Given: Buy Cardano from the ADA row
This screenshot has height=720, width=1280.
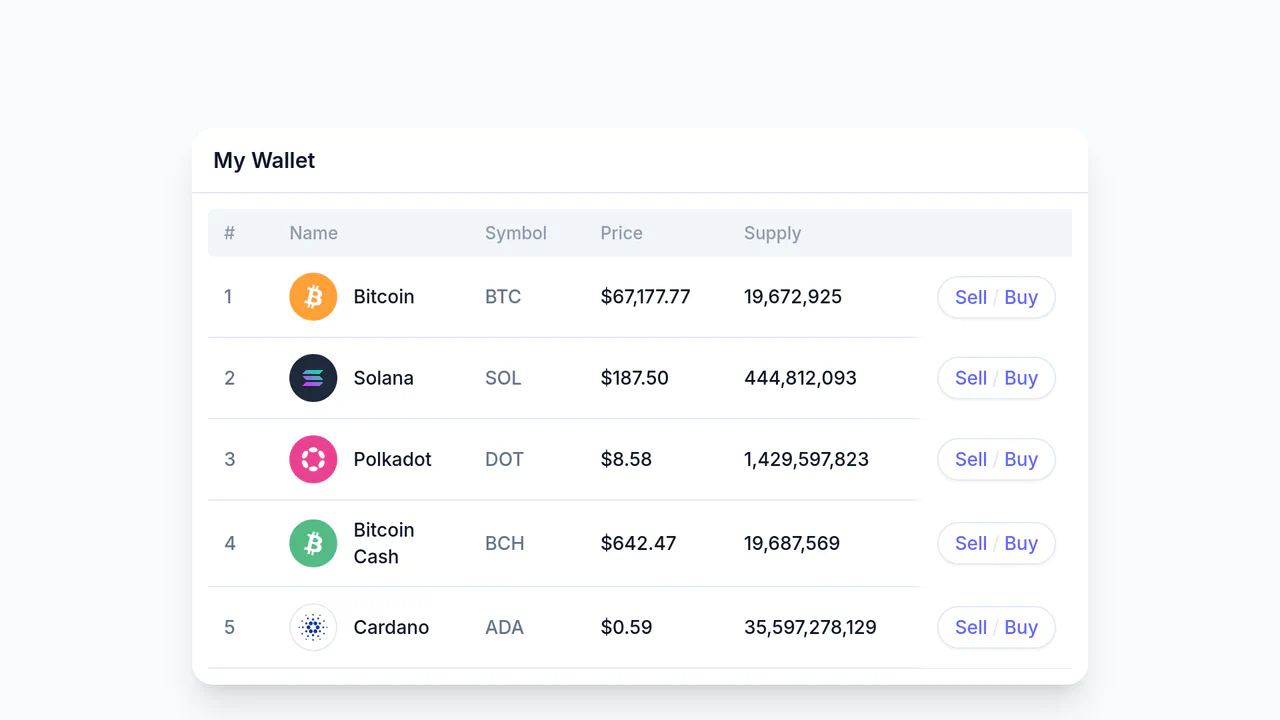Looking at the screenshot, I should pos(1021,627).
